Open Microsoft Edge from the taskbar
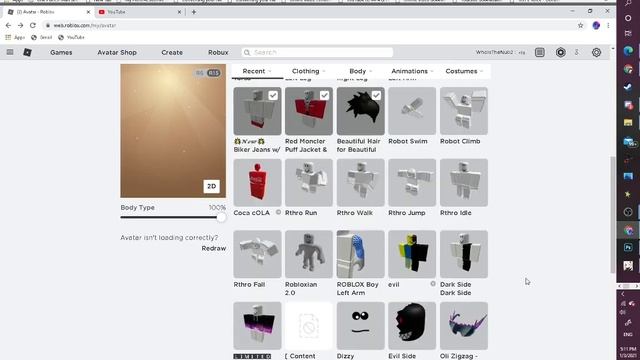The width and height of the screenshot is (640, 360). 628,51
